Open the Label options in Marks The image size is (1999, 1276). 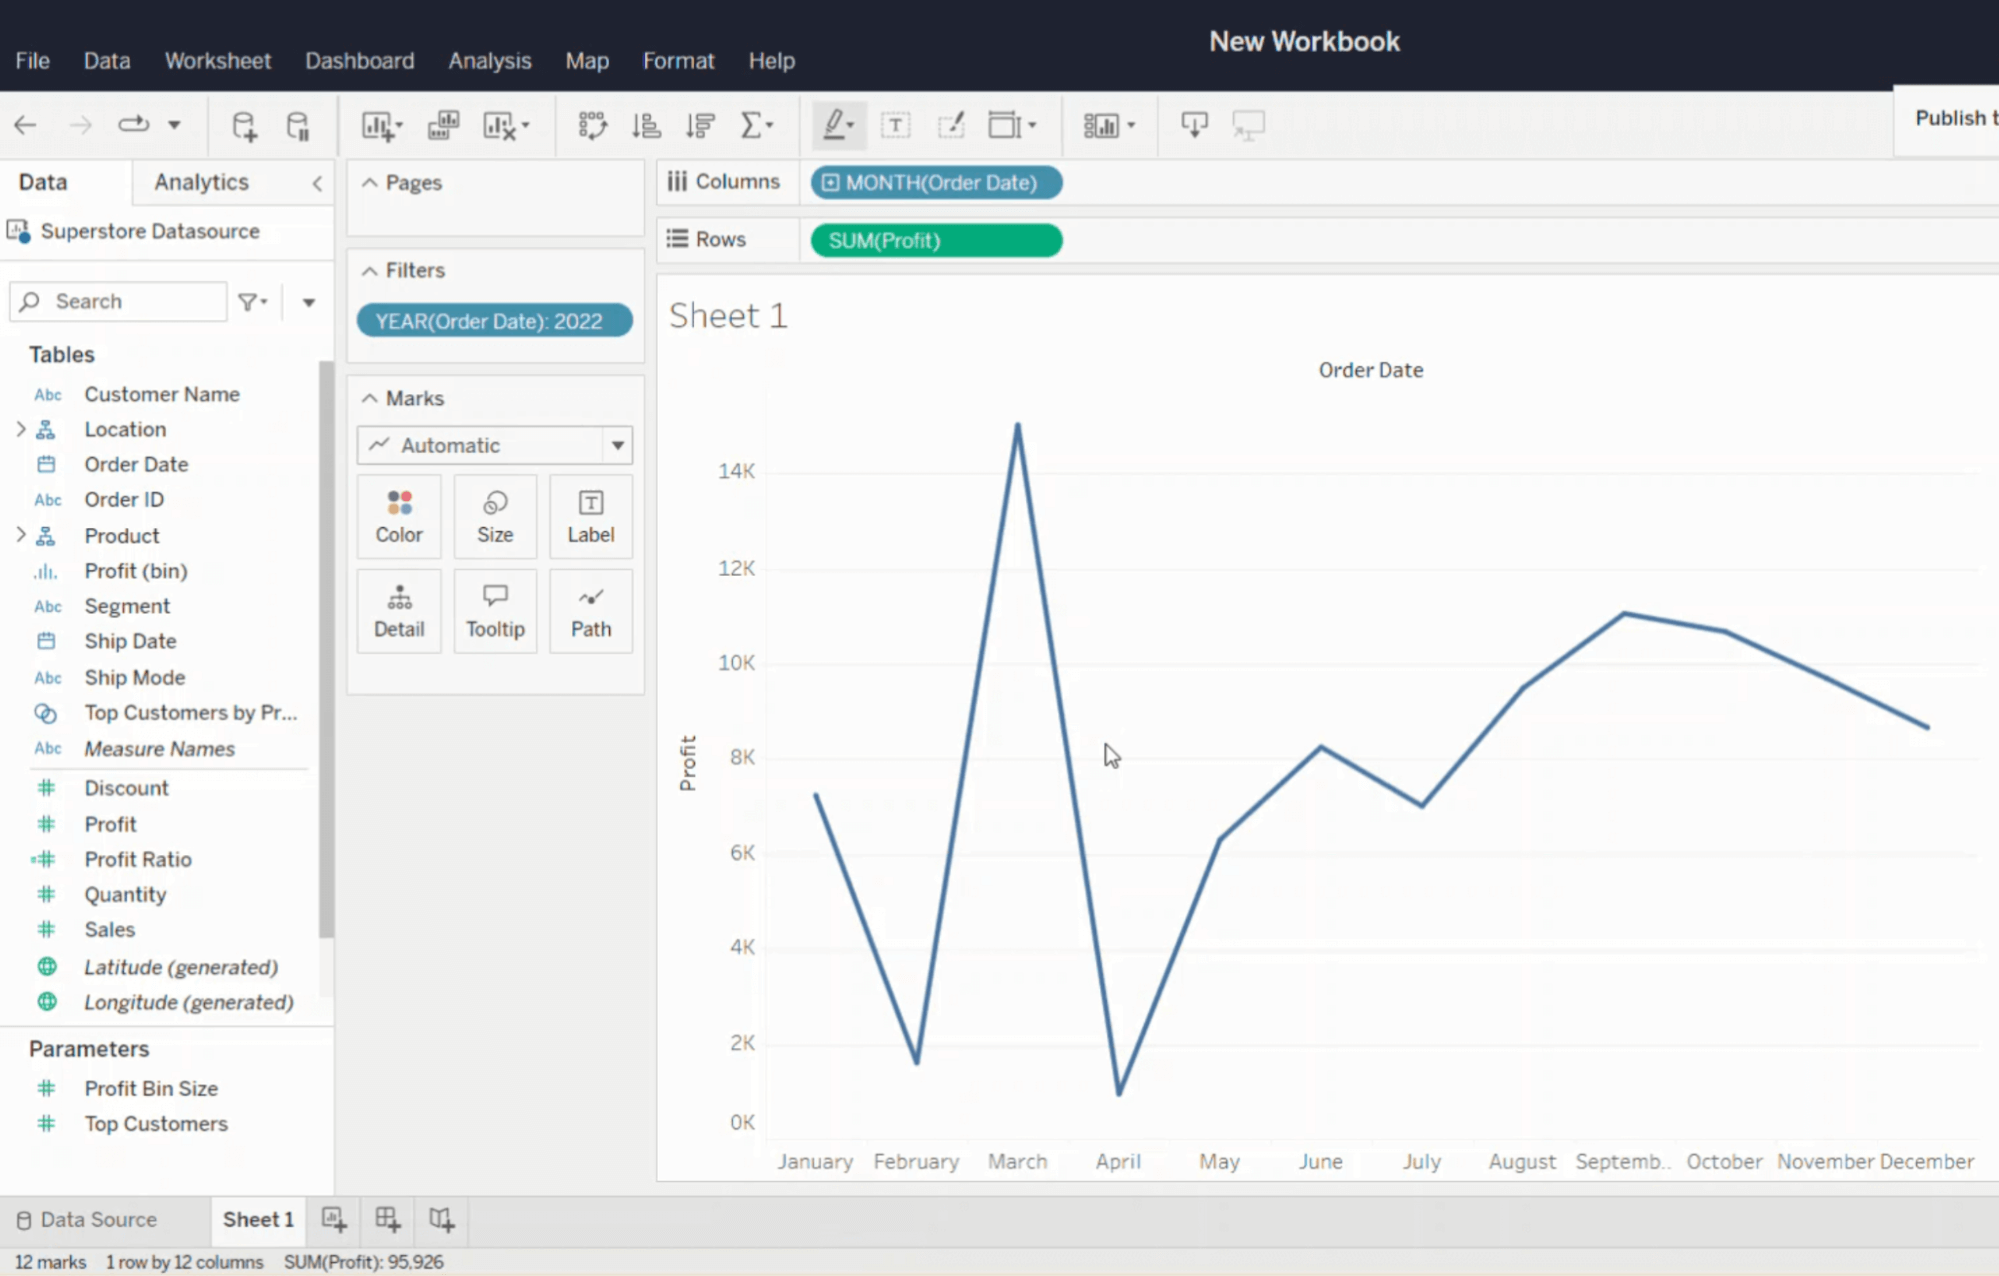(590, 516)
